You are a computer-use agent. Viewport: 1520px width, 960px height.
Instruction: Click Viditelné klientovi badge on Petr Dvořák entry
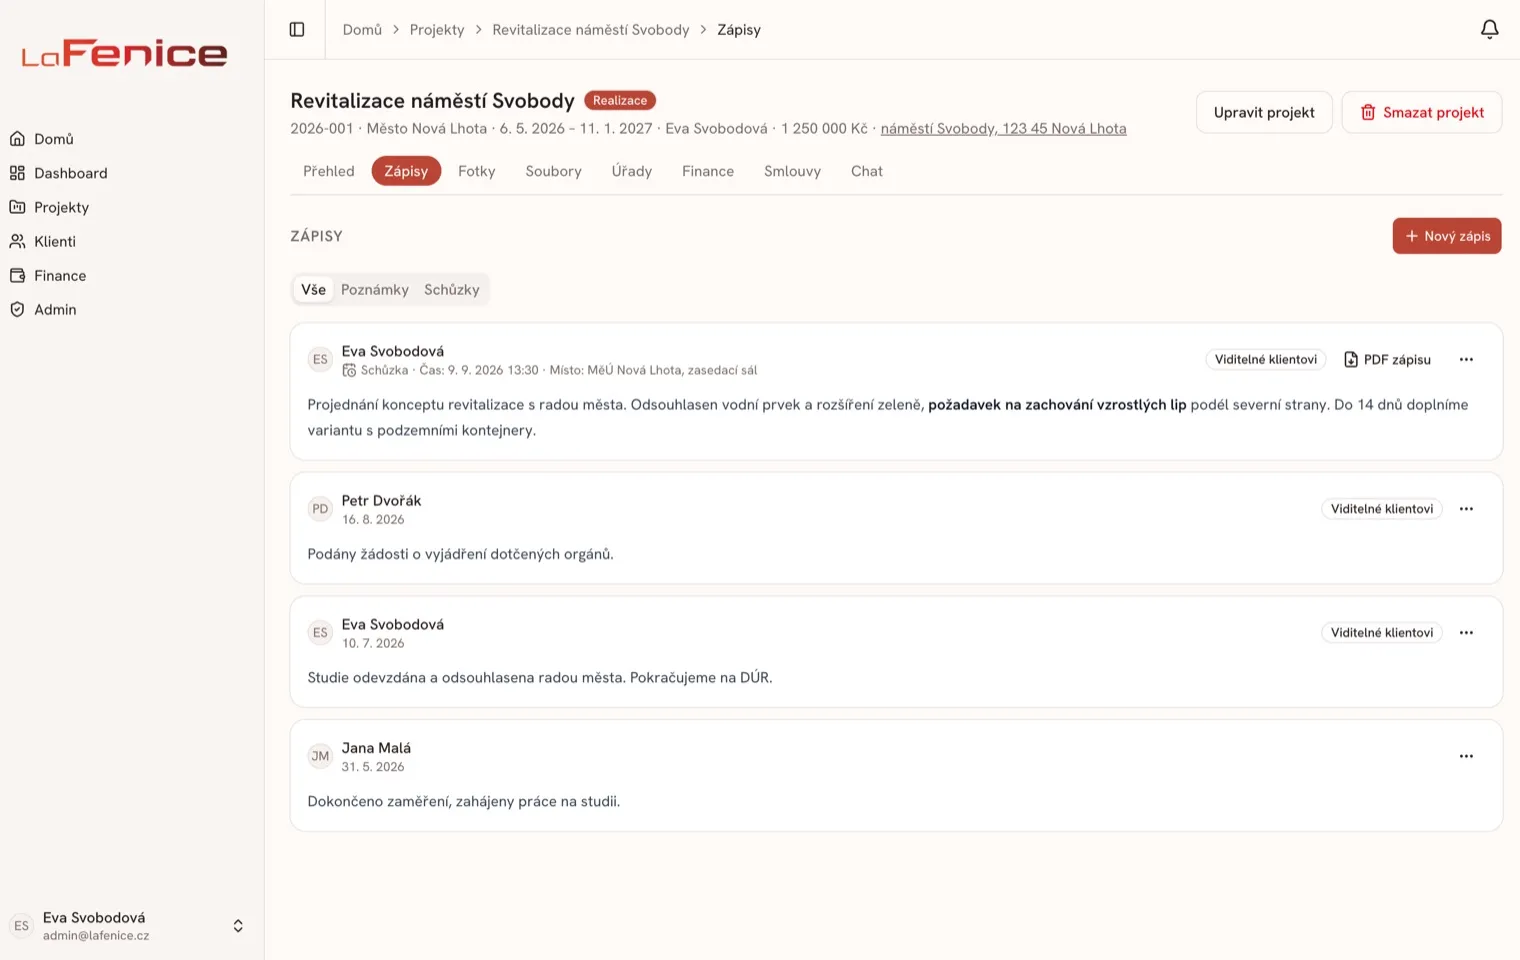(x=1382, y=509)
